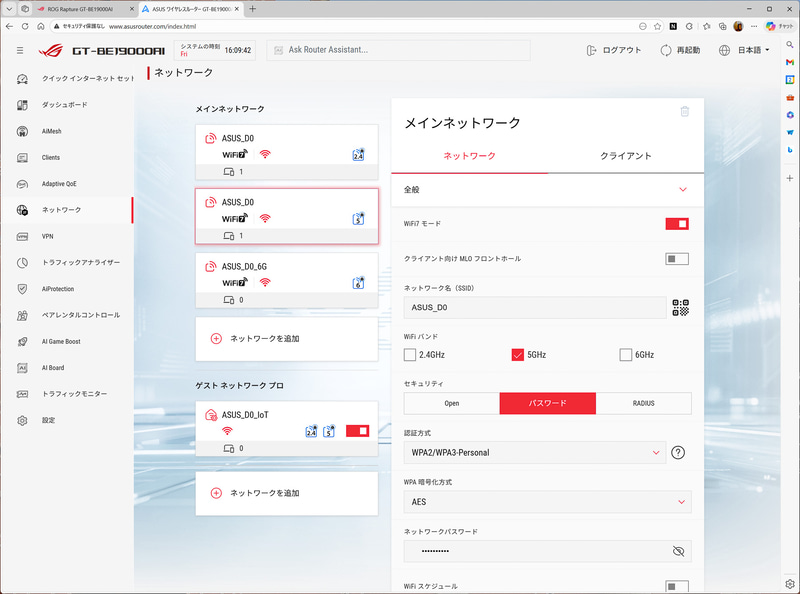Click the 2.4GHz band icon on first ASUS_D0
Screen dimensions: 800x594
coord(358,155)
